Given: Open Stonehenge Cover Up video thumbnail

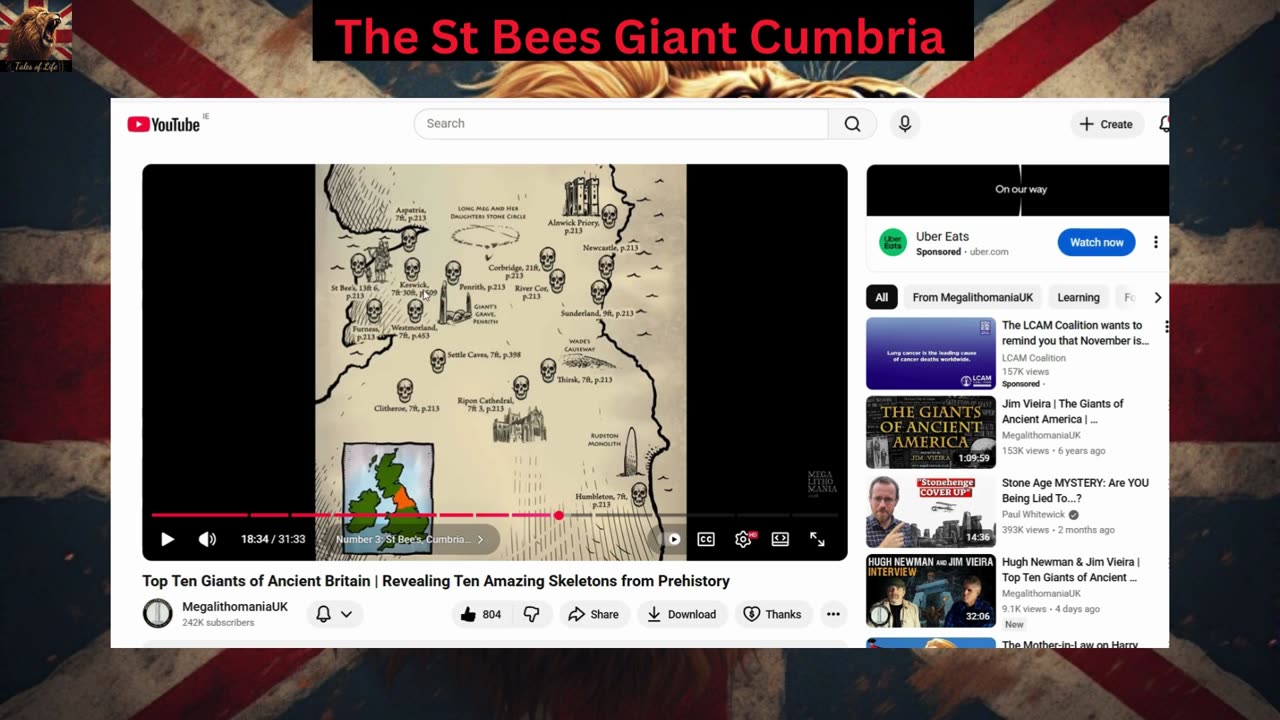Looking at the screenshot, I should [931, 511].
